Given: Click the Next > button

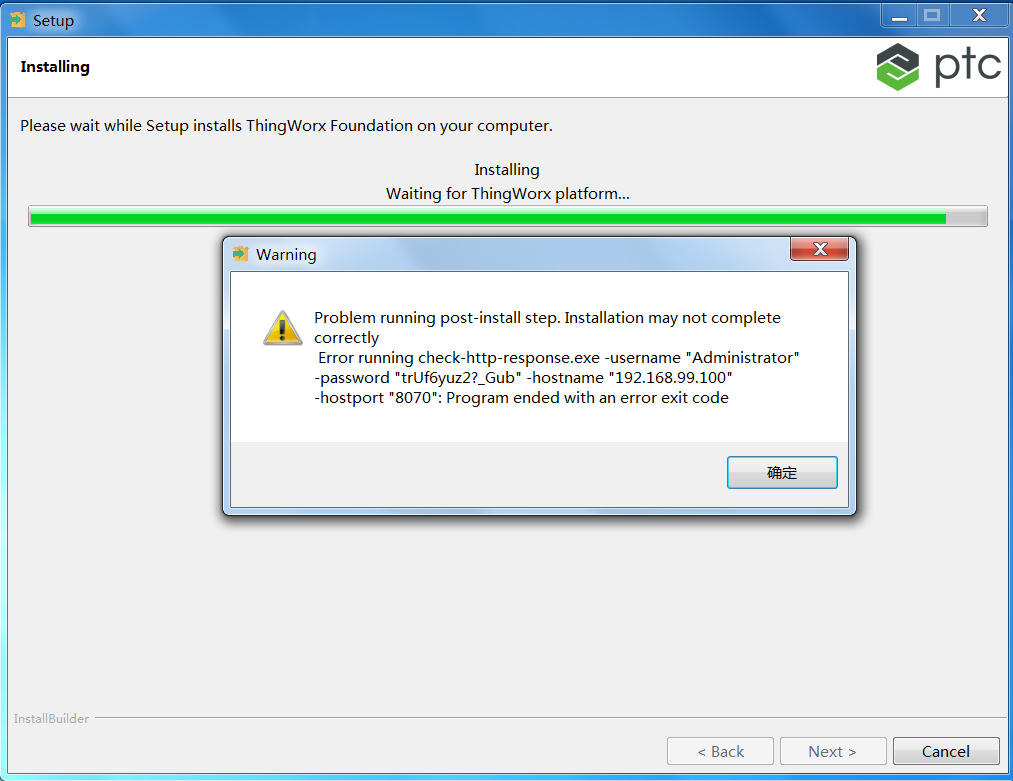Looking at the screenshot, I should [832, 751].
